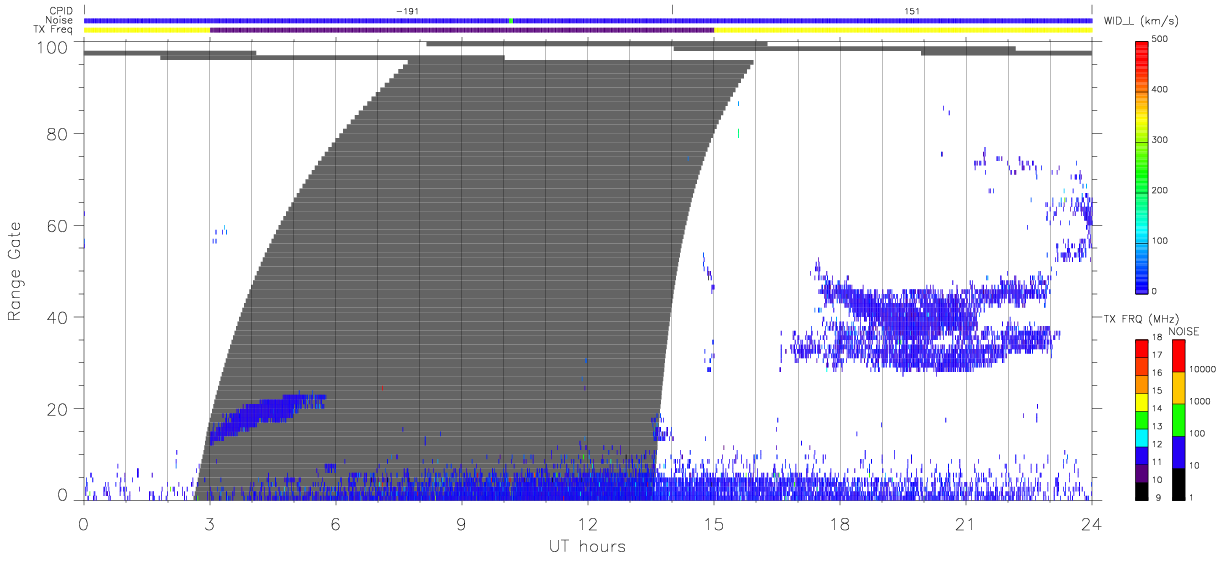
Task: Click the NOISE level colorbar
Action: tap(1178, 419)
